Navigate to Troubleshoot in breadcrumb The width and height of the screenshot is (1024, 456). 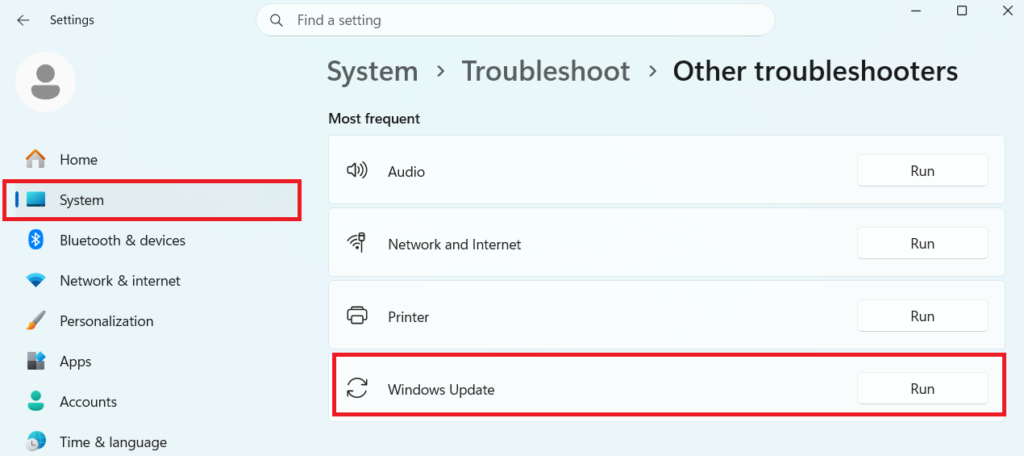[x=546, y=71]
